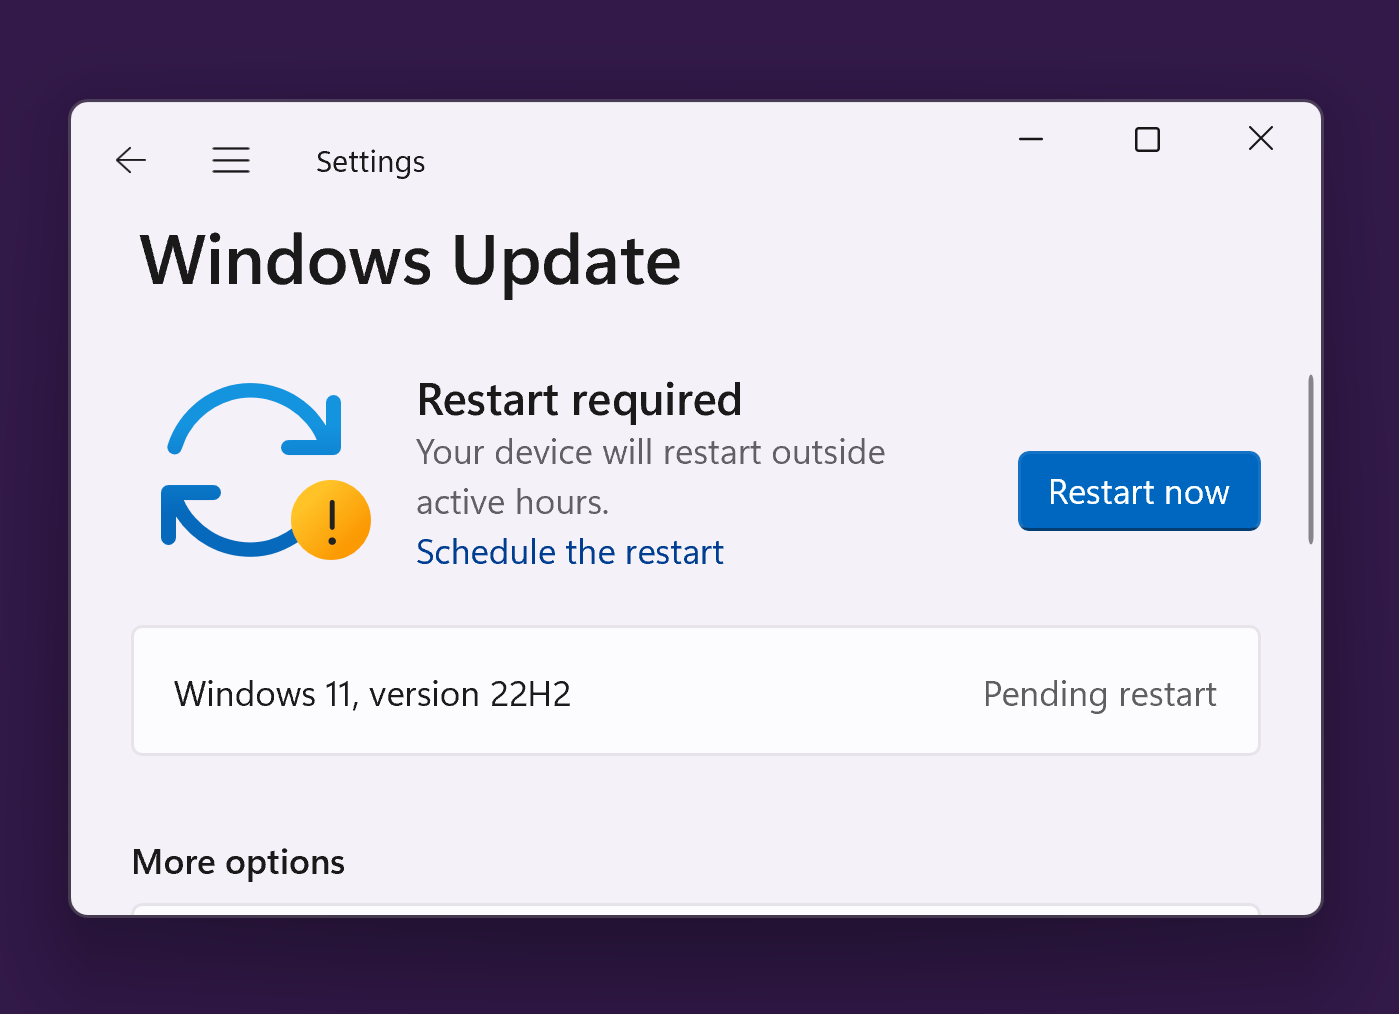Click the More options section heading
Image resolution: width=1399 pixels, height=1014 pixels.
click(x=238, y=862)
